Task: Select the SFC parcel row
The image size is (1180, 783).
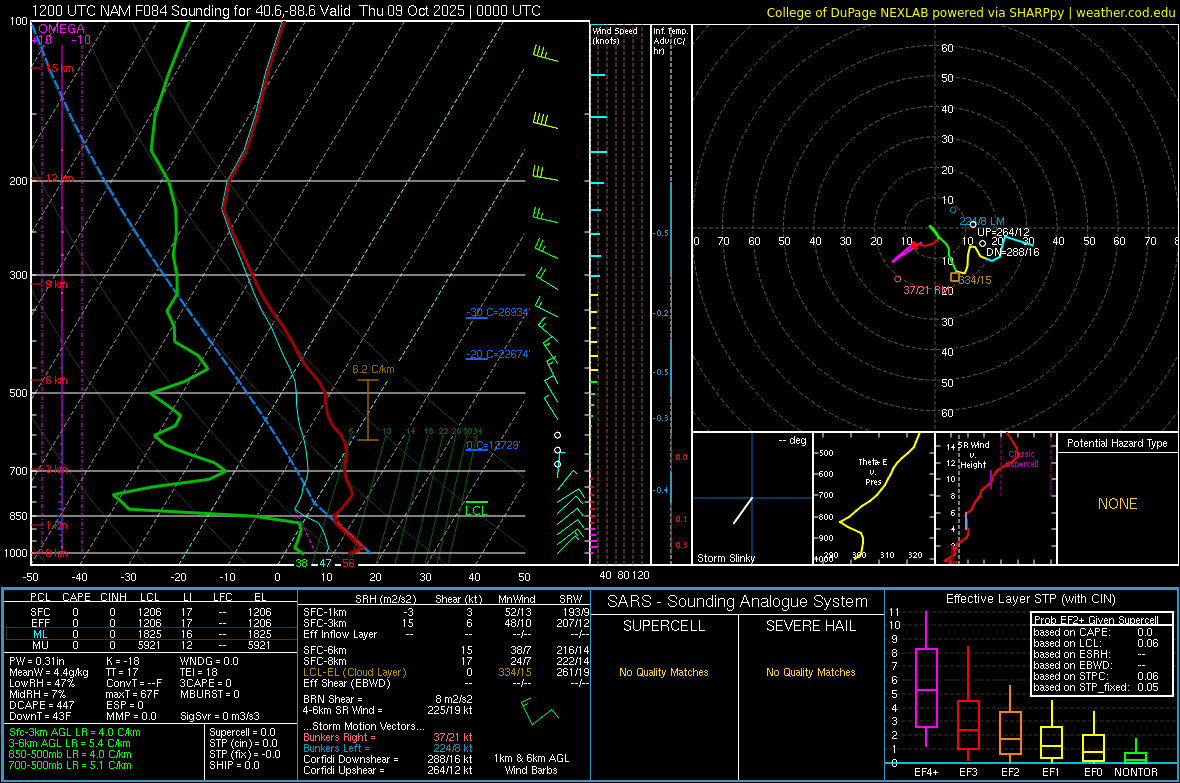Action: 151,612
